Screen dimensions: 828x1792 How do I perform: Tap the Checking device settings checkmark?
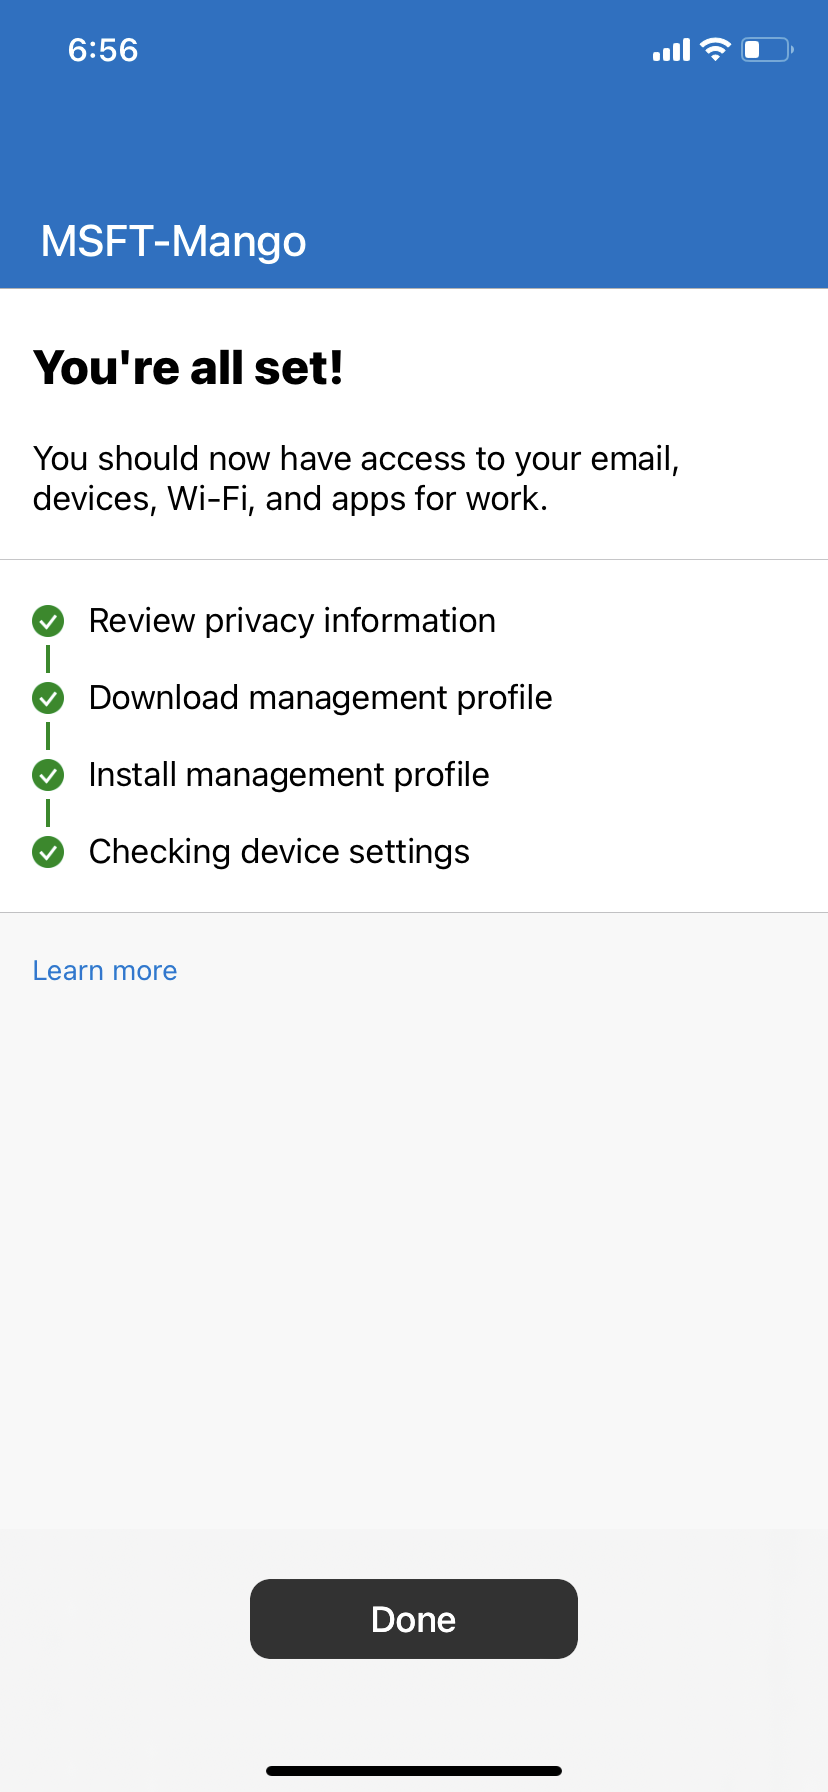[48, 852]
